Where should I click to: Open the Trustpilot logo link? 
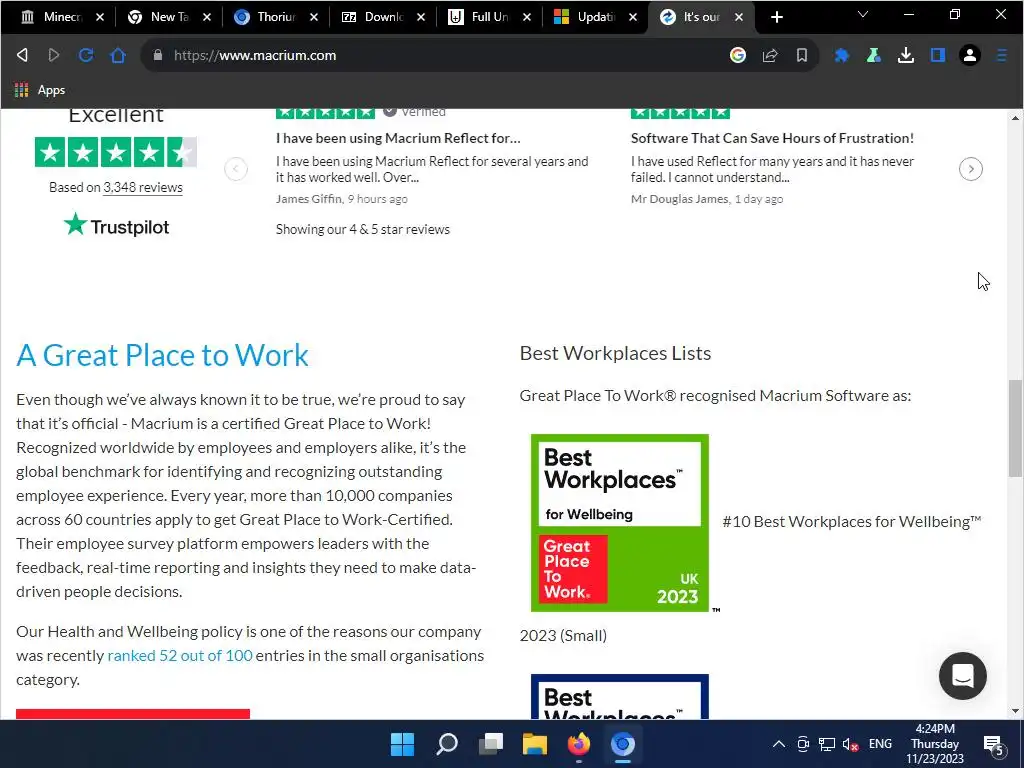click(116, 225)
